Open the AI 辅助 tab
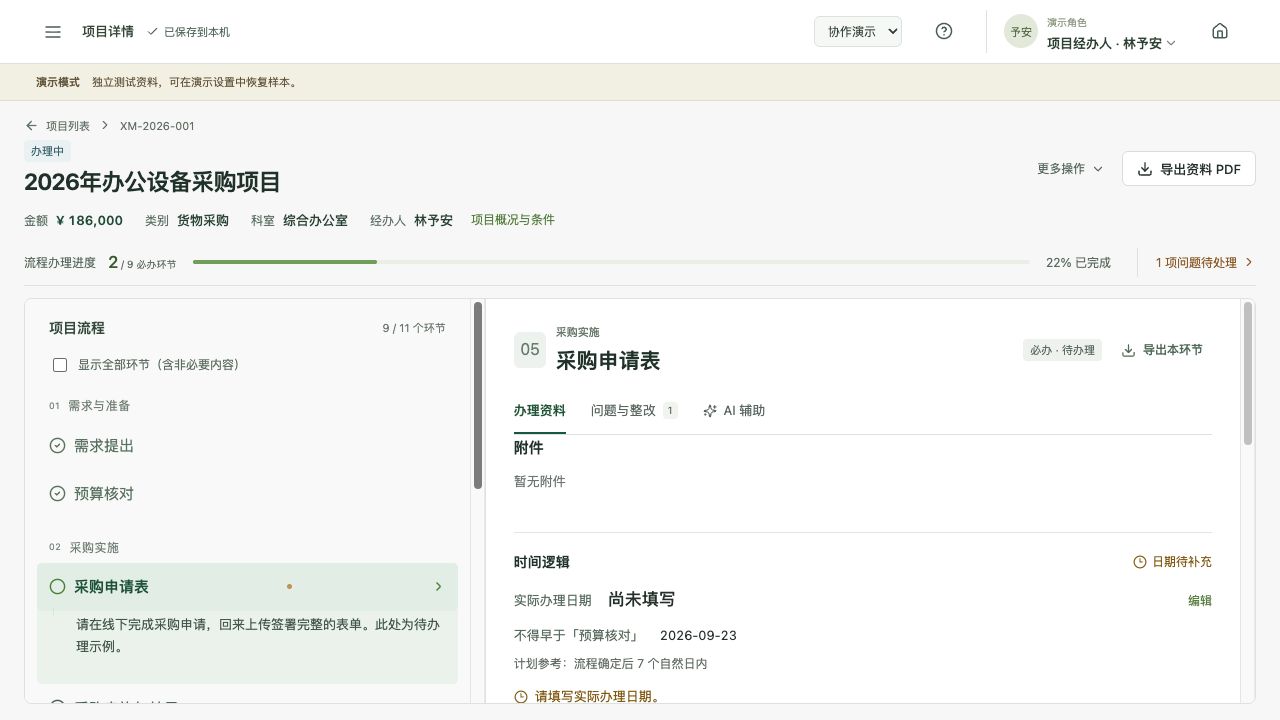This screenshot has height=720, width=1280. (x=734, y=411)
